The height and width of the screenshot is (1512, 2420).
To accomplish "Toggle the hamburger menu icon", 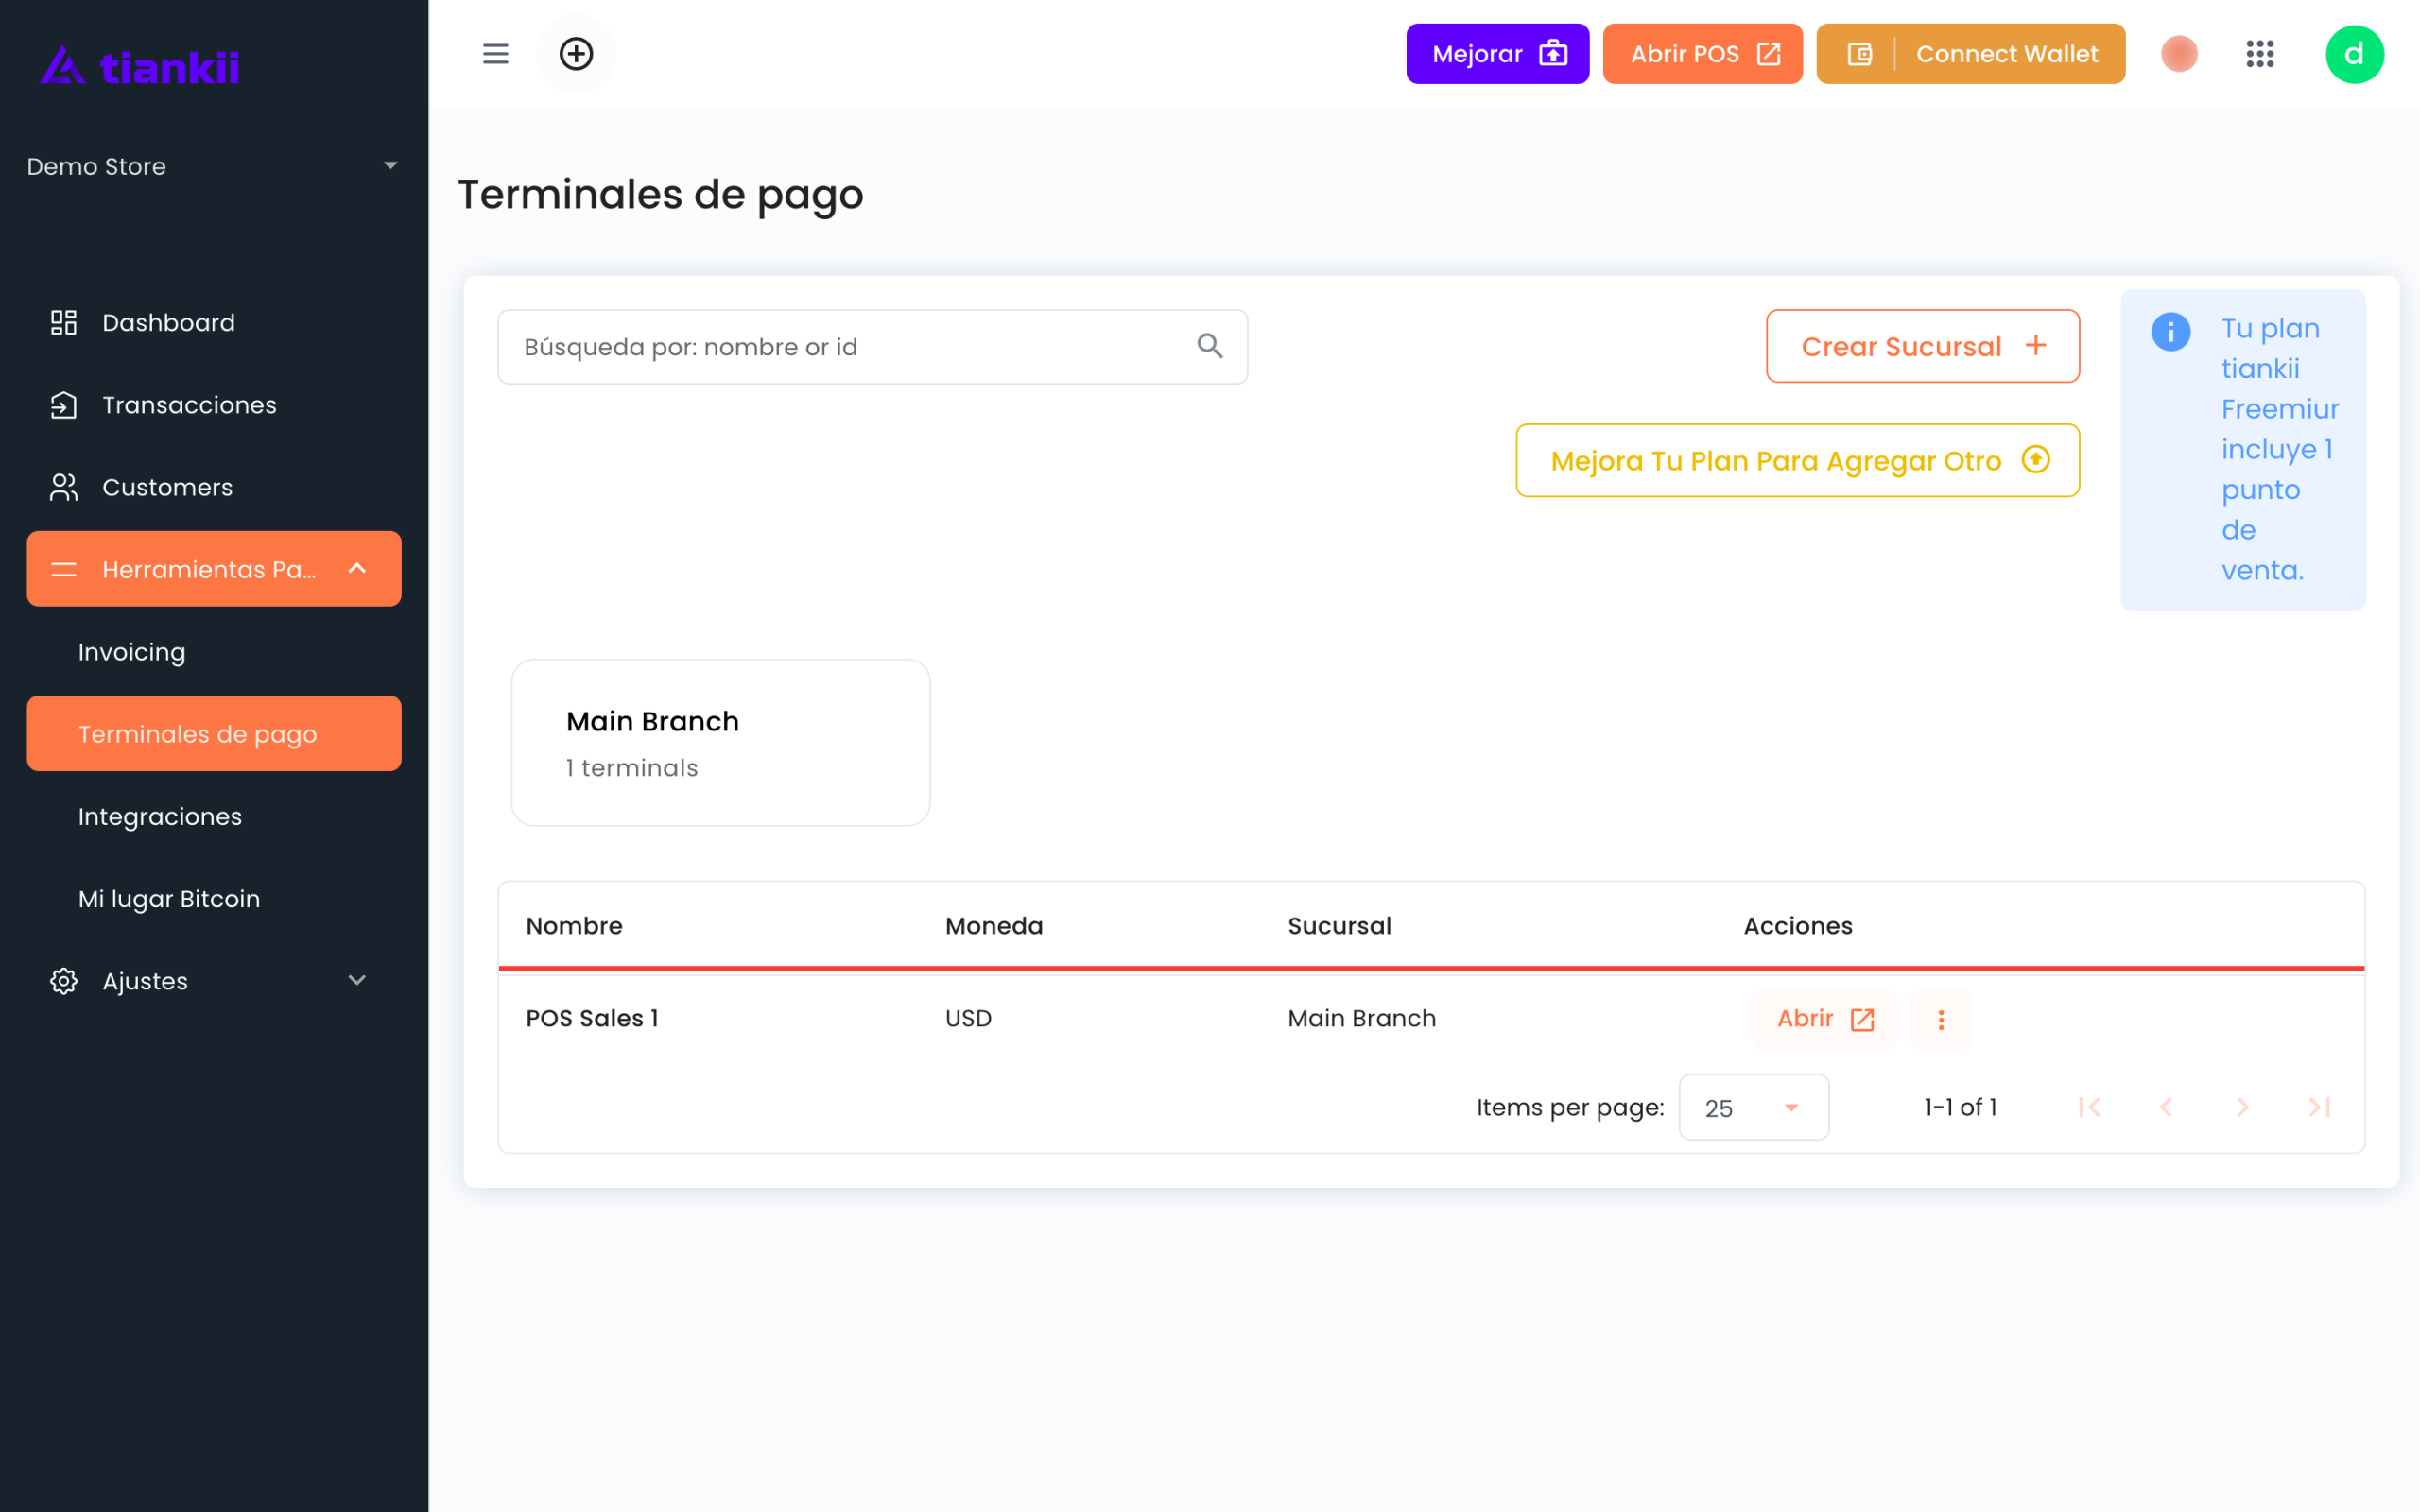I will tap(495, 54).
